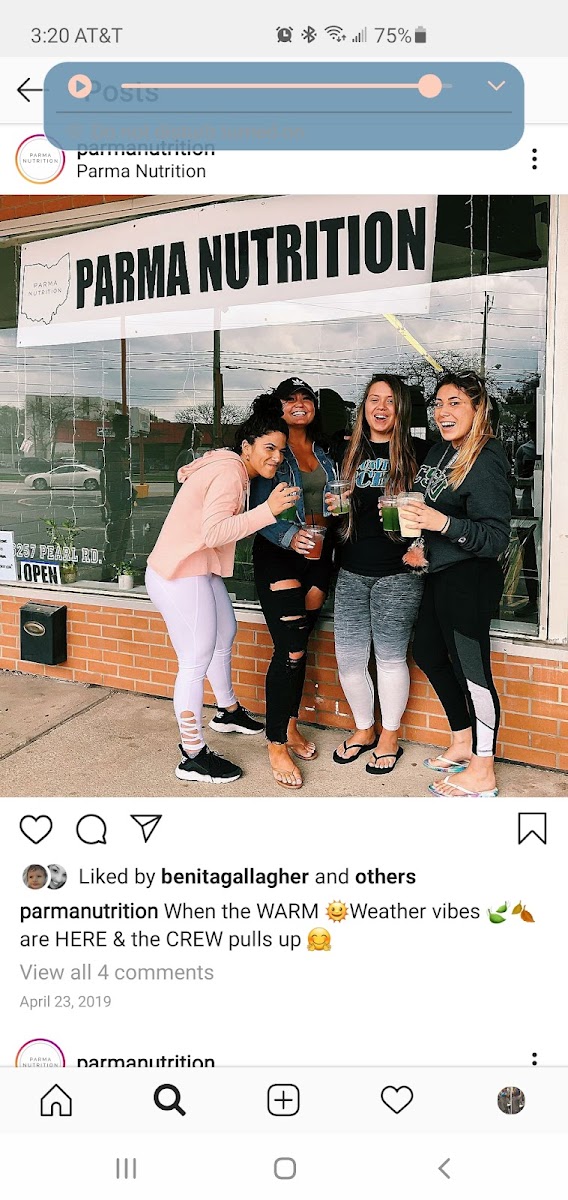Open three-dot options menu for Parma Nutrition post

535,159
